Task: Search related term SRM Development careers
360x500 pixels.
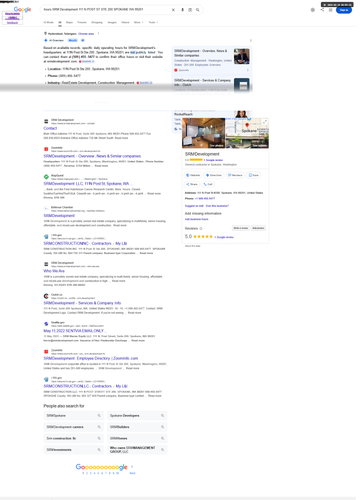Action: 73,427
